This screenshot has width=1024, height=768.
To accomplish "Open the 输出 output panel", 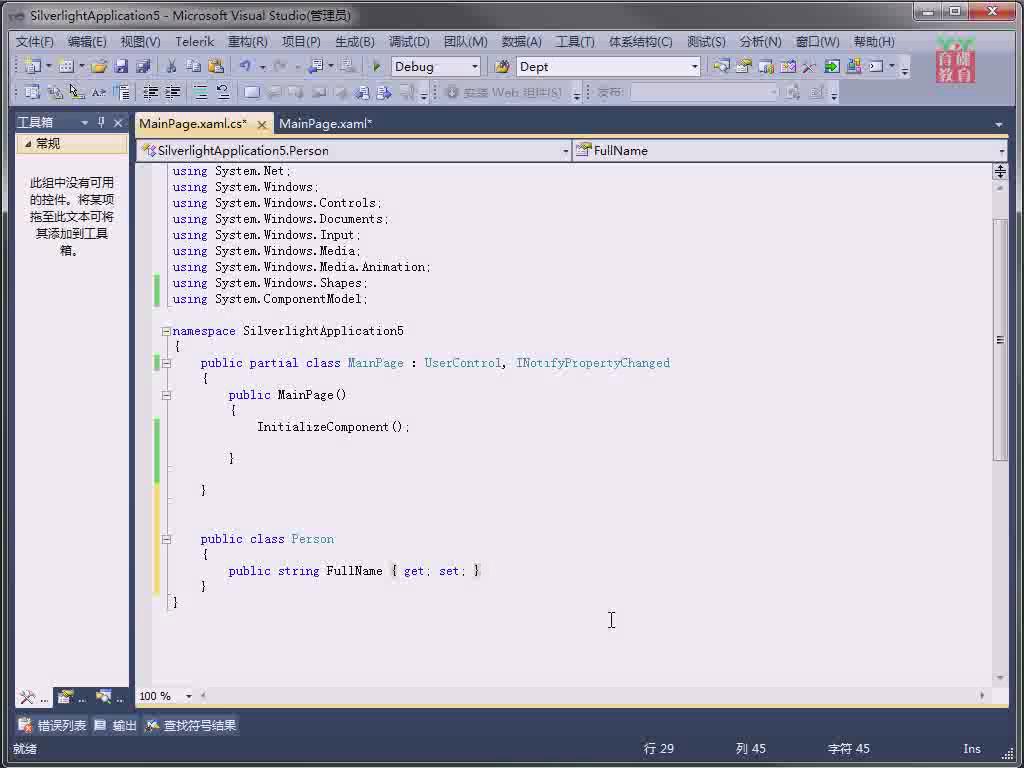I will [x=116, y=726].
